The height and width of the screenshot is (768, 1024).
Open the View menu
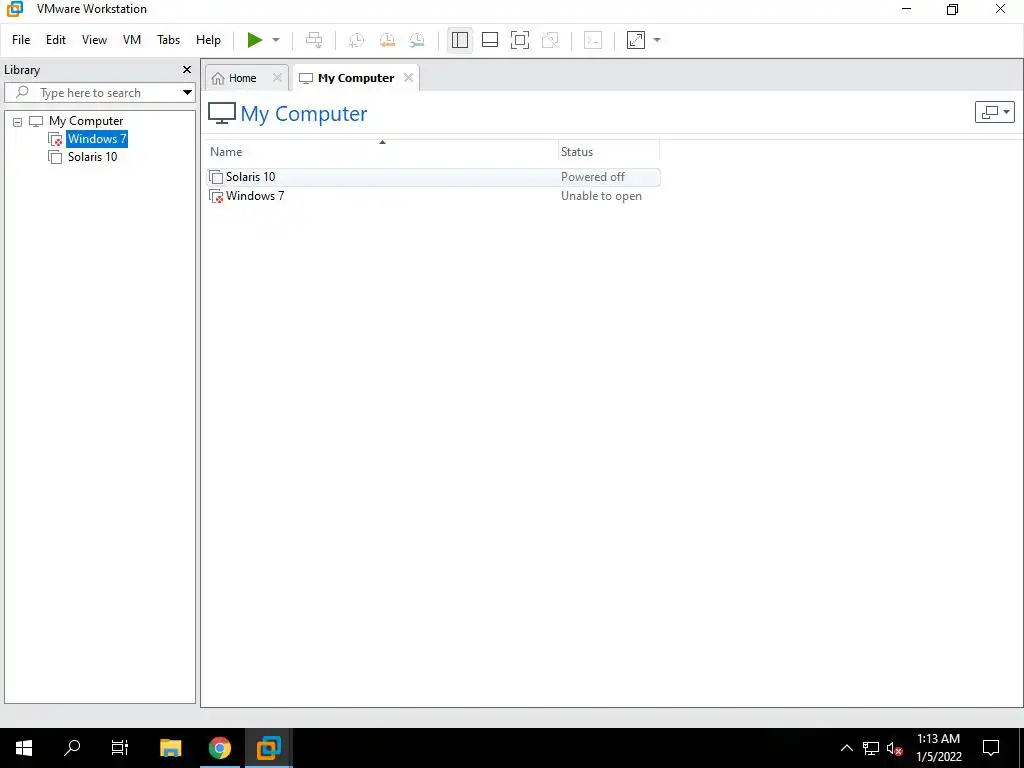click(x=94, y=40)
